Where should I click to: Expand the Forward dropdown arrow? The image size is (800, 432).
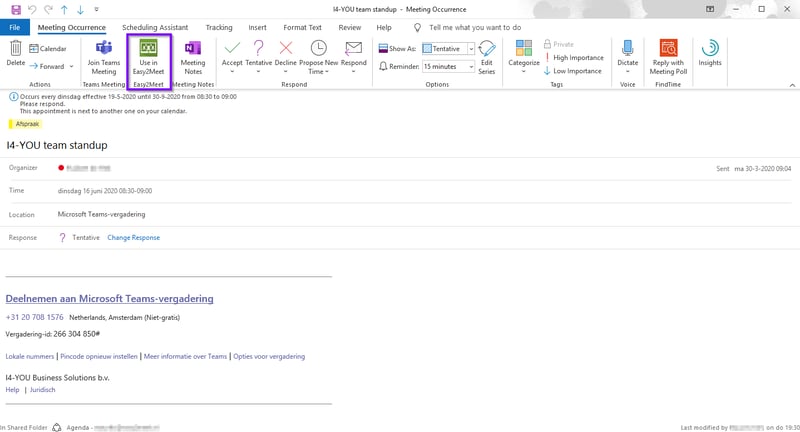(x=71, y=66)
